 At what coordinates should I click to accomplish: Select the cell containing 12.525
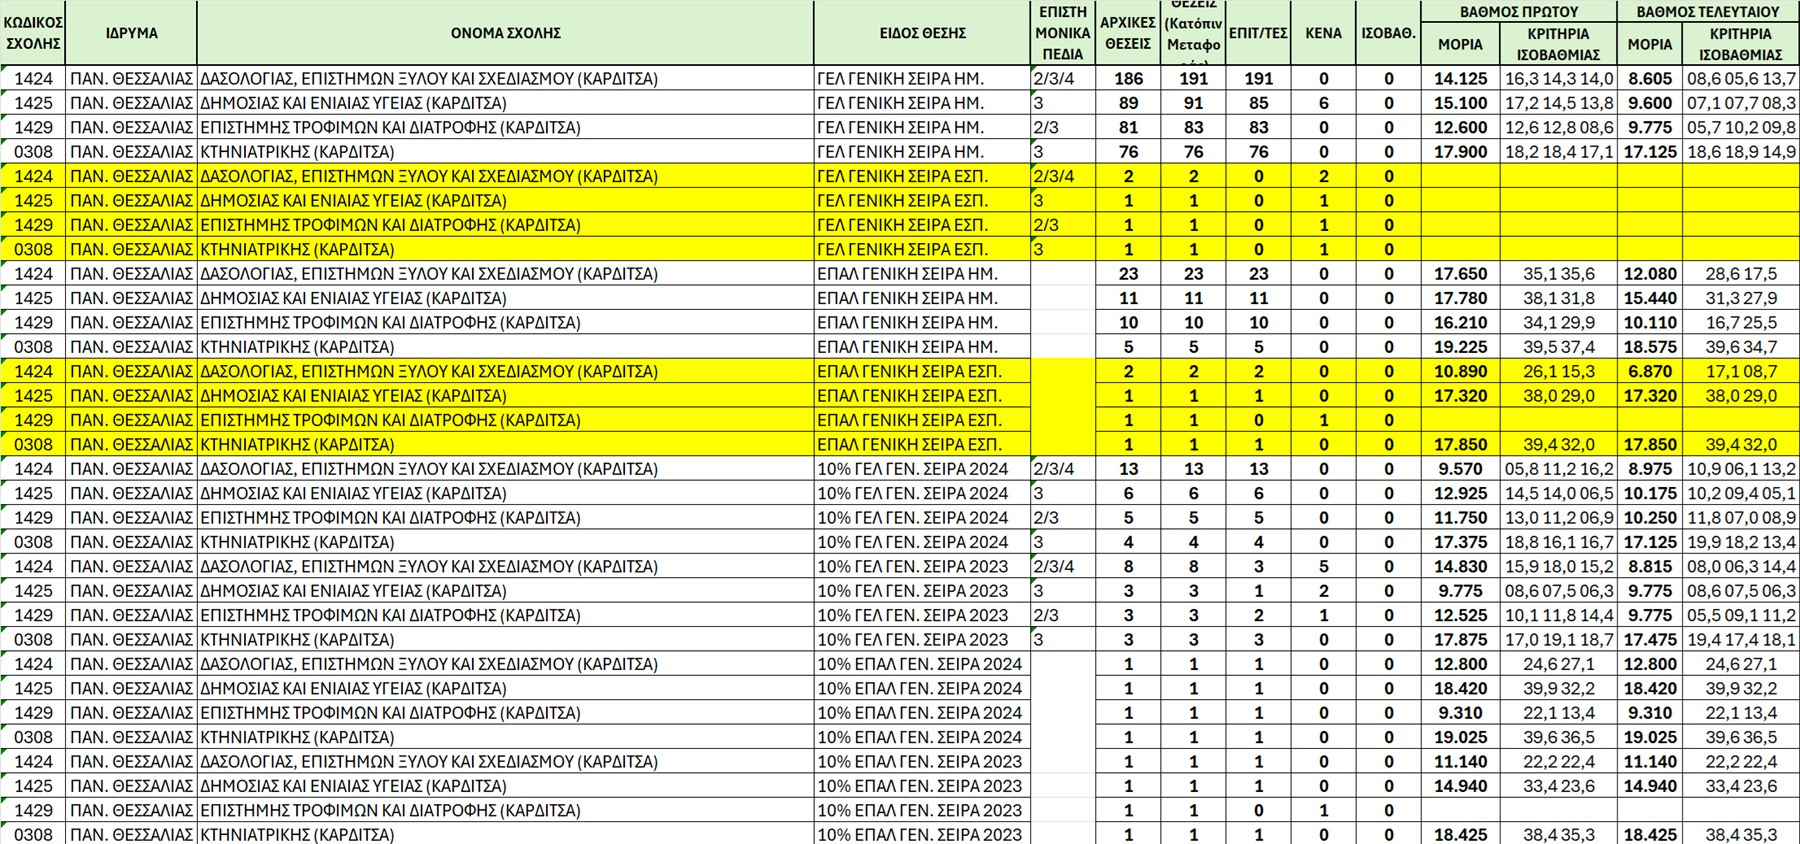1460,615
